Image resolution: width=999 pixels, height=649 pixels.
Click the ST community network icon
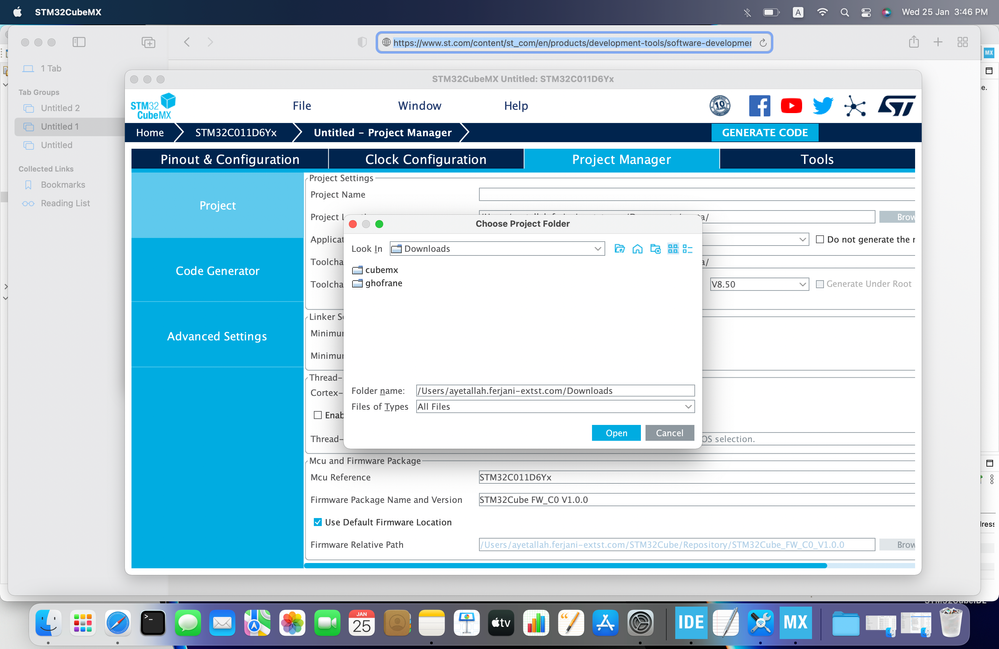coord(855,106)
